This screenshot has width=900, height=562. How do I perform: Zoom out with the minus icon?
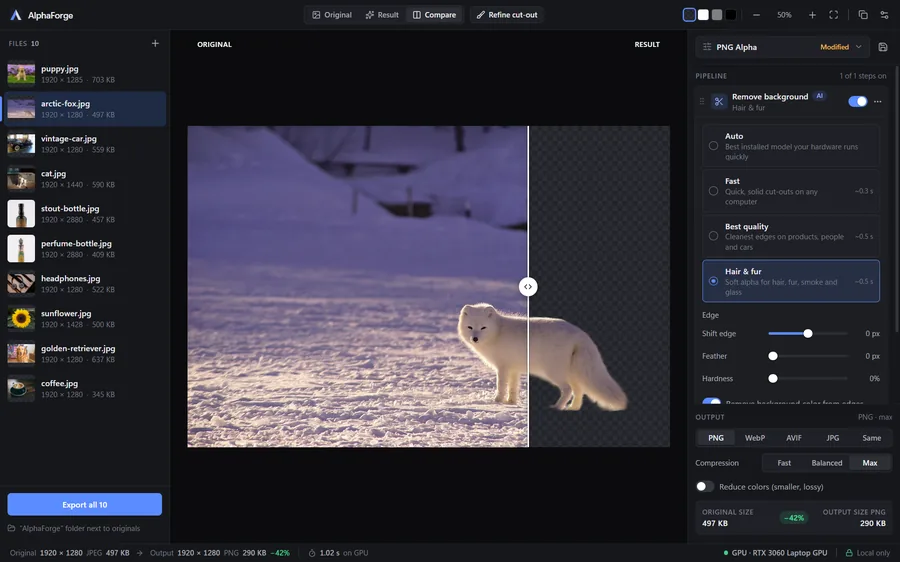[757, 15]
